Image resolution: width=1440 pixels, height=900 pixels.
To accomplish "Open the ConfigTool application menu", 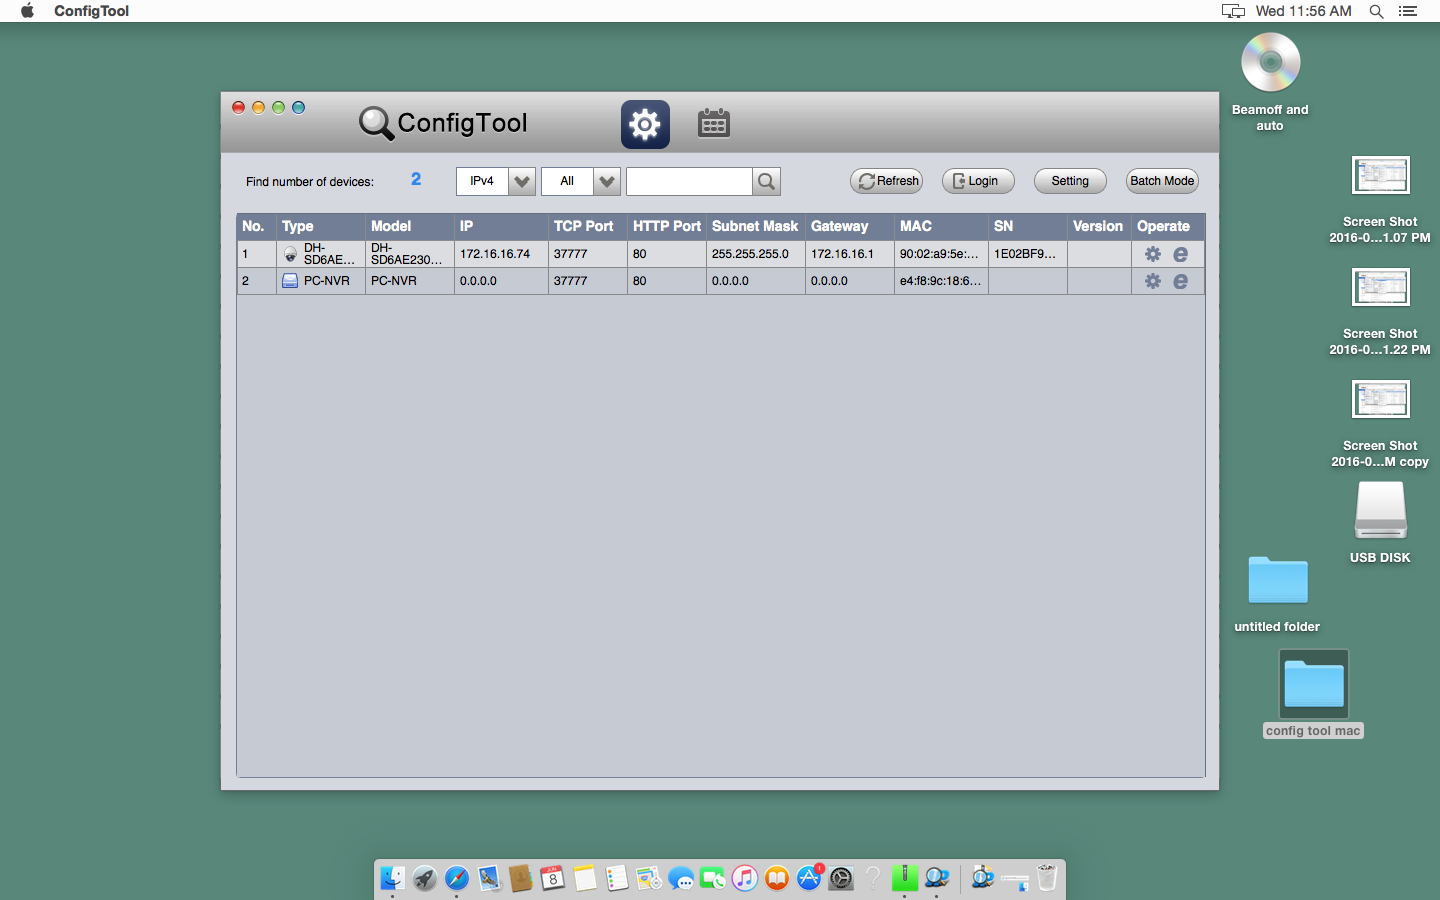I will click(91, 11).
